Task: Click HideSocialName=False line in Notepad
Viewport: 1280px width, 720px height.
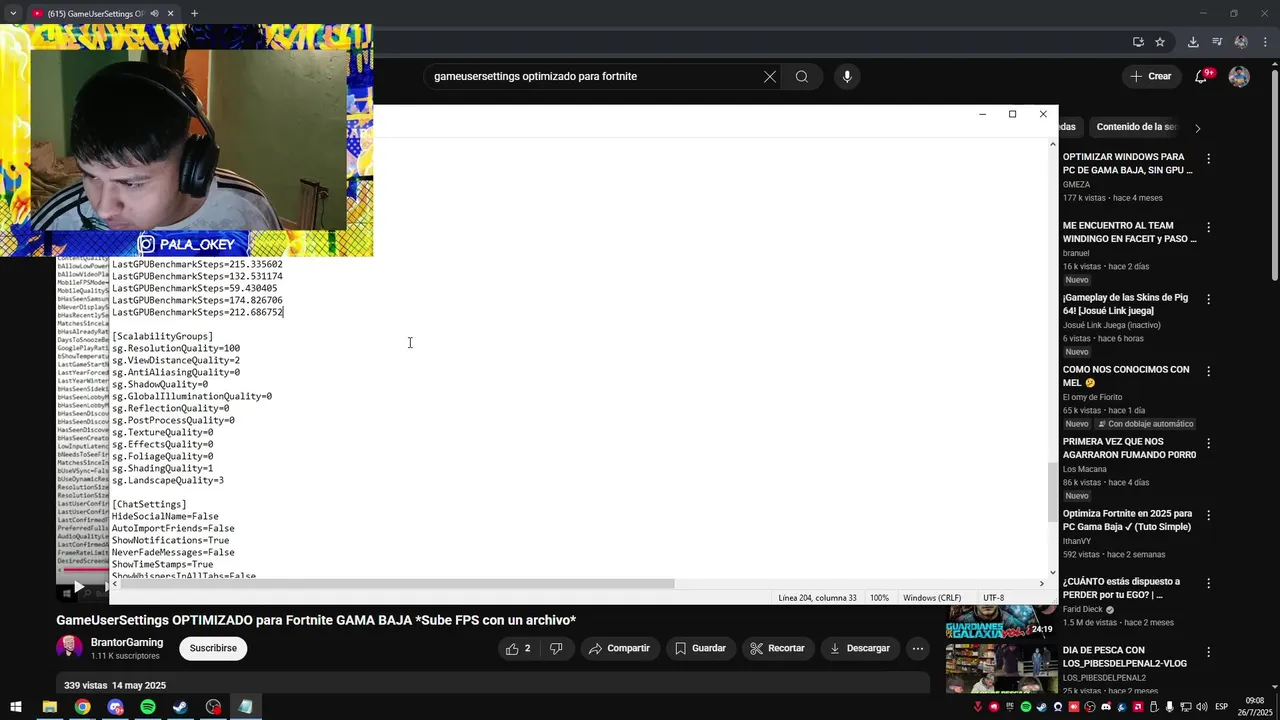Action: (165, 516)
